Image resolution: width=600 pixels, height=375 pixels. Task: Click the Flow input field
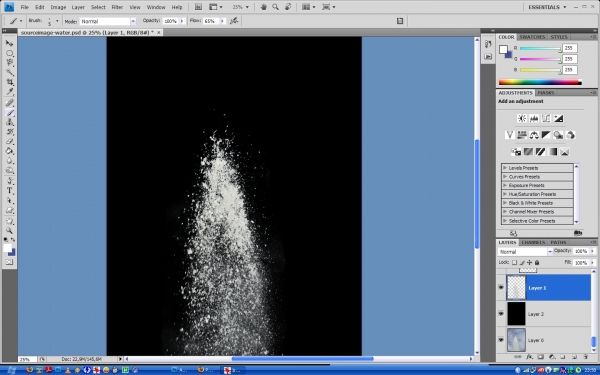click(x=211, y=21)
